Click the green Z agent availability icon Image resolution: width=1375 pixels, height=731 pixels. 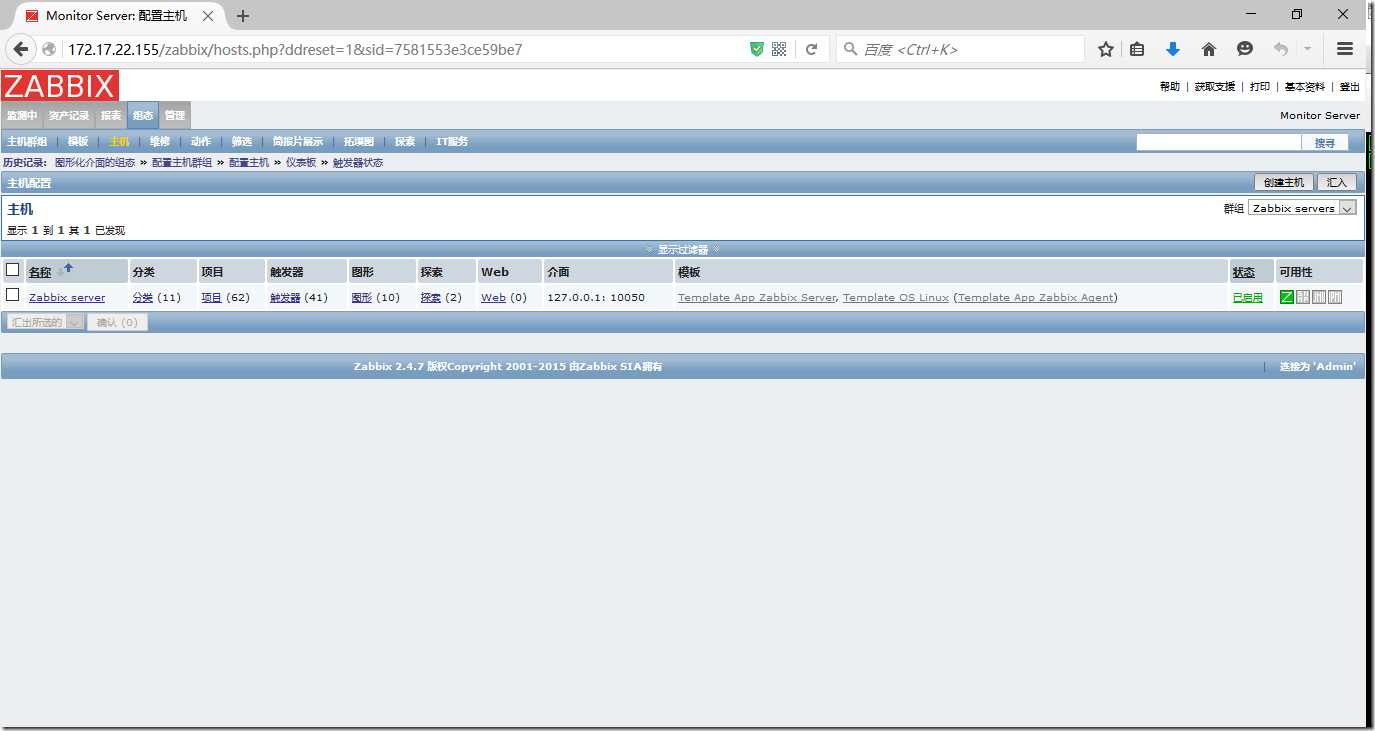click(x=1287, y=297)
